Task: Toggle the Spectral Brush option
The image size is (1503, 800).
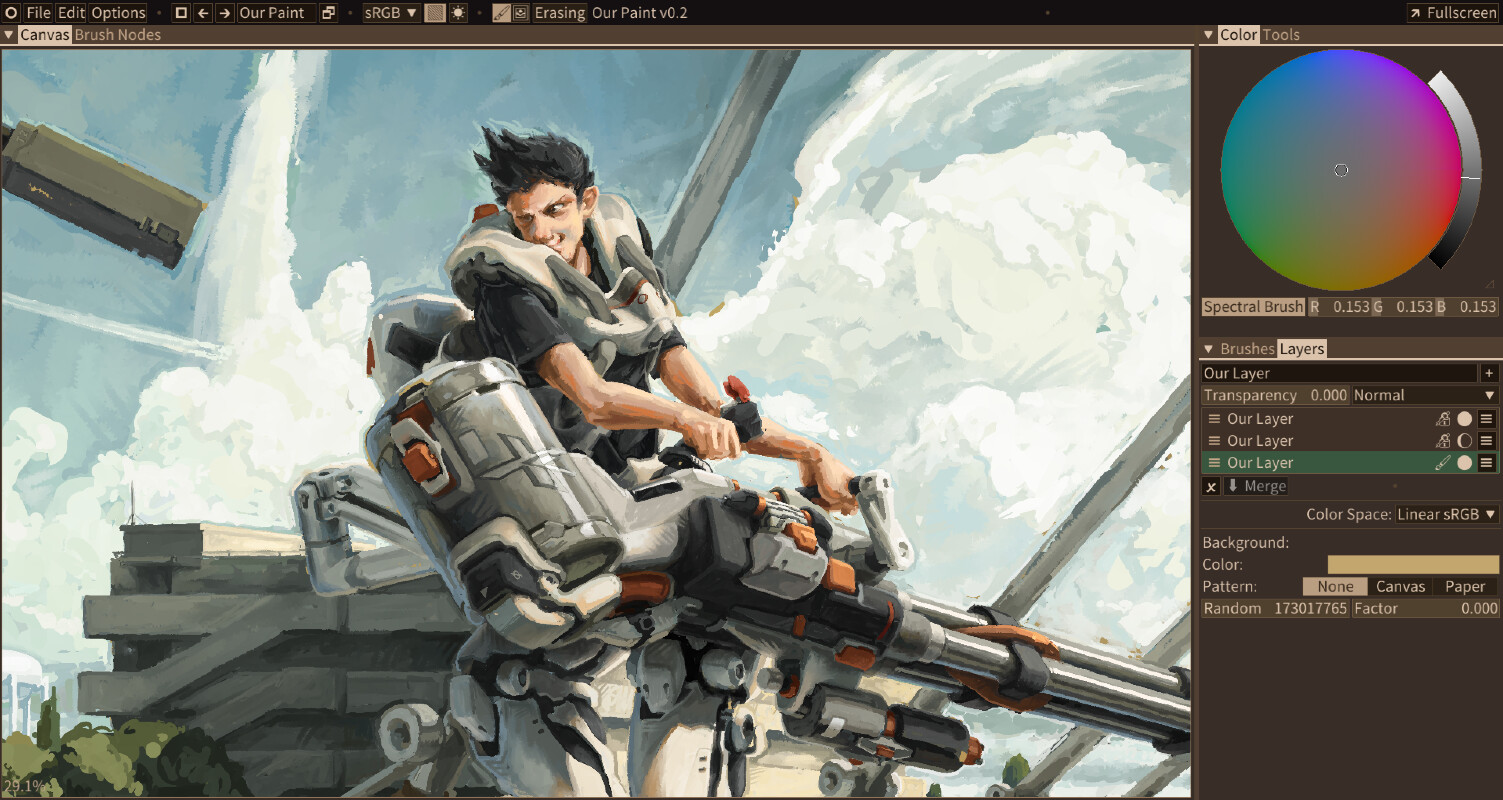Action: [x=1254, y=307]
